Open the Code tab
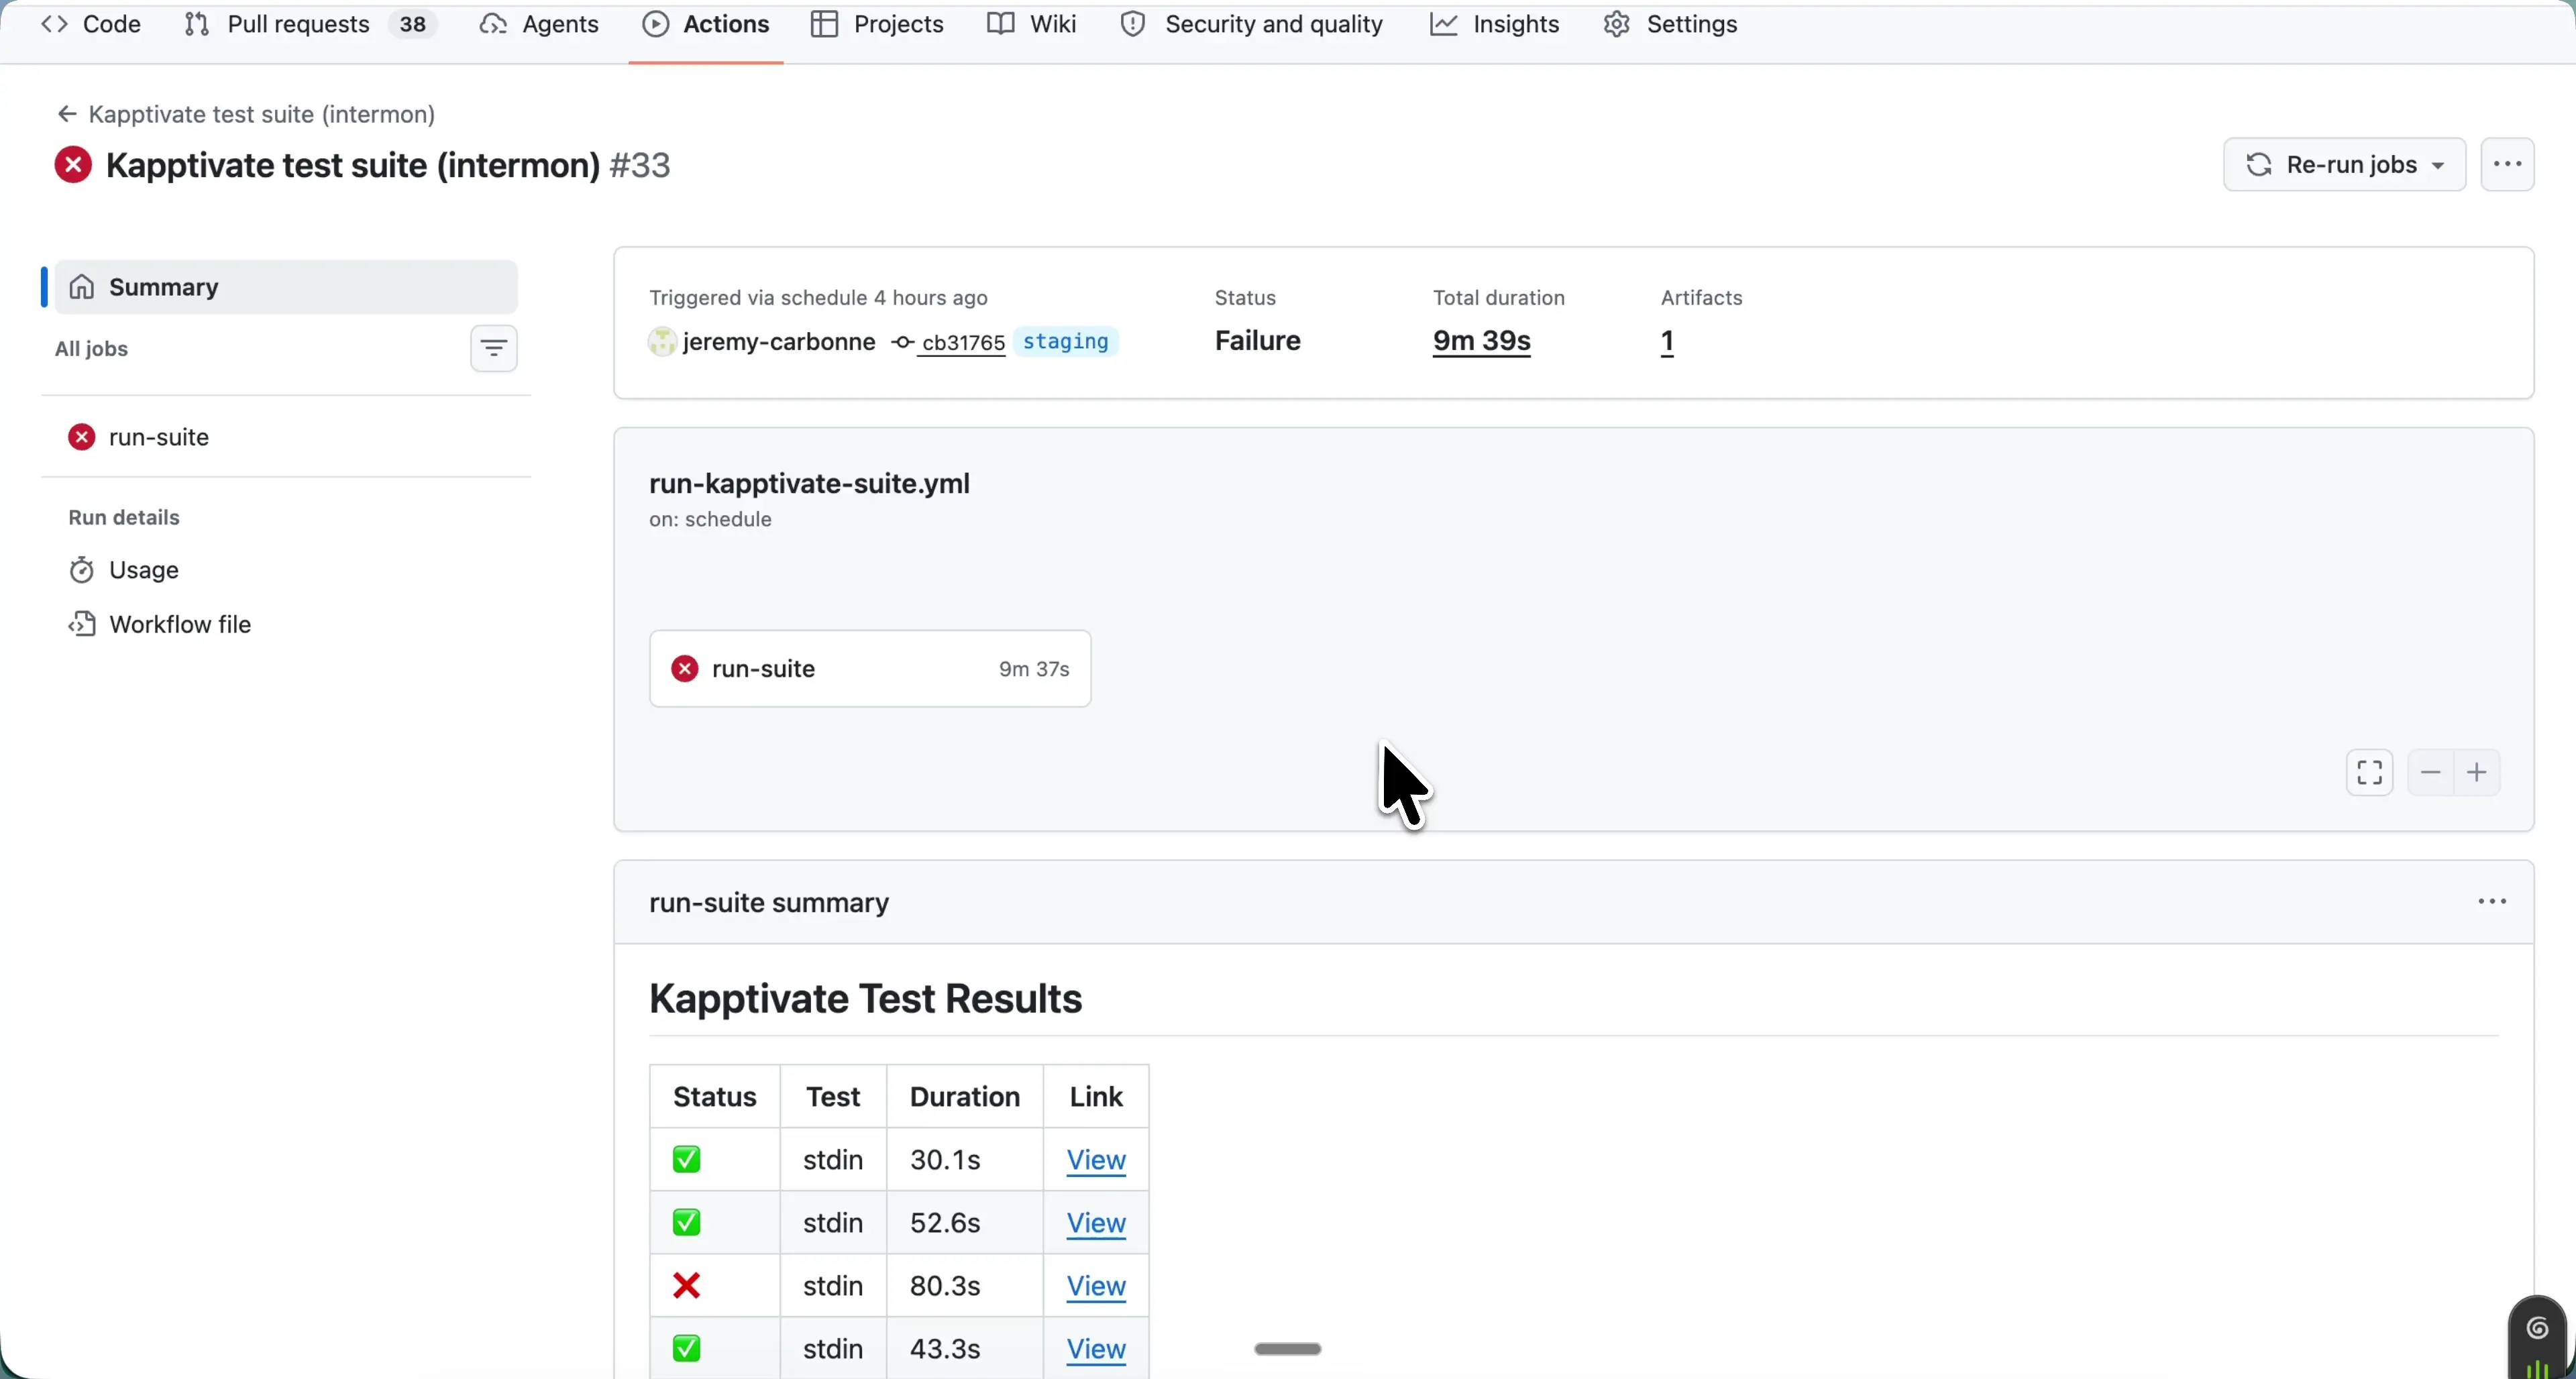Screen dimensions: 2576x1379 (90, 25)
